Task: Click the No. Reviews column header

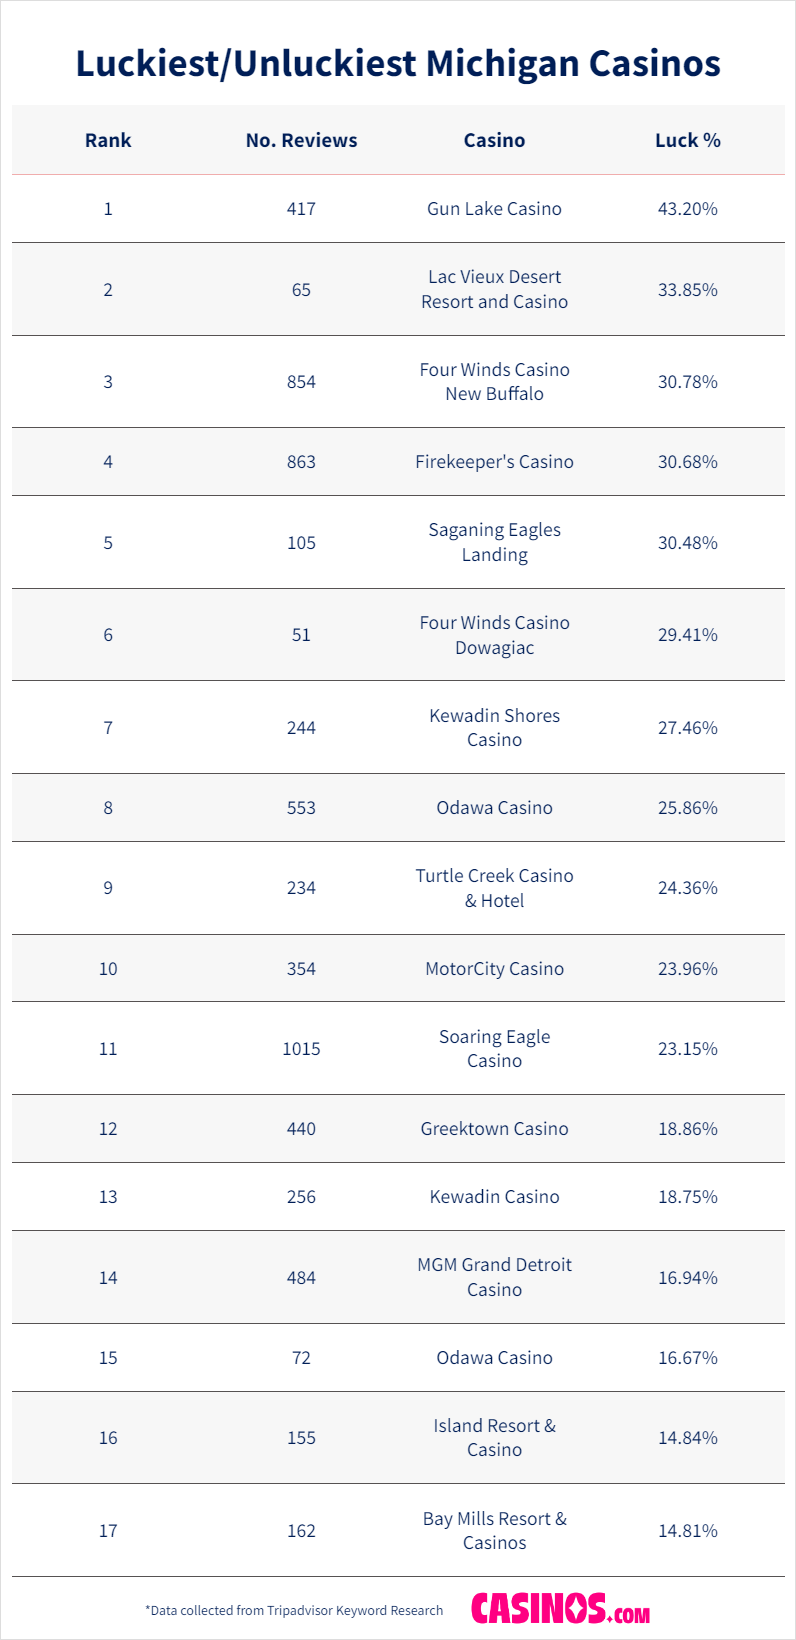Action: [x=301, y=141]
